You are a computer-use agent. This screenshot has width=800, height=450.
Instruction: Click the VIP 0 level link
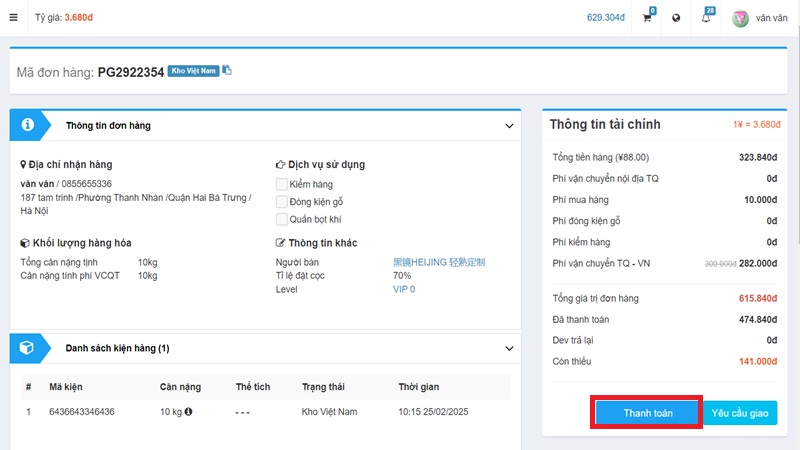coord(404,289)
